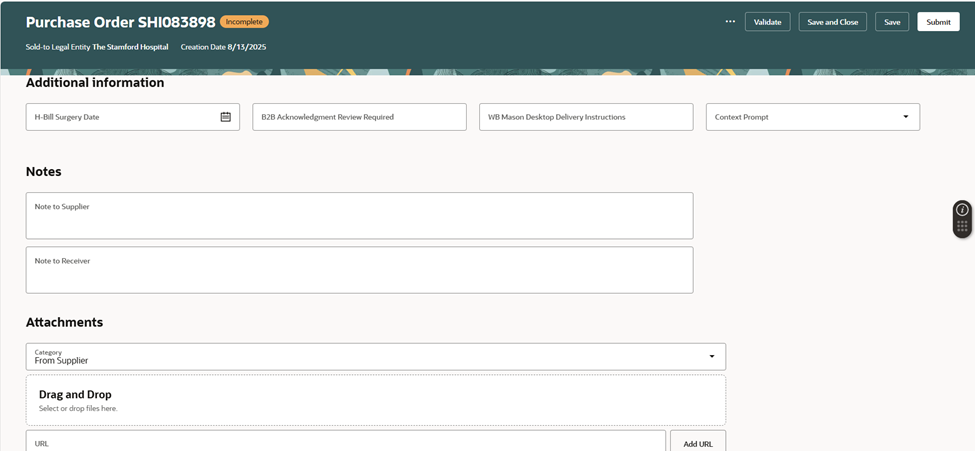The height and width of the screenshot is (451, 975).
Task: Click the Incomplete status badge
Action: click(244, 22)
